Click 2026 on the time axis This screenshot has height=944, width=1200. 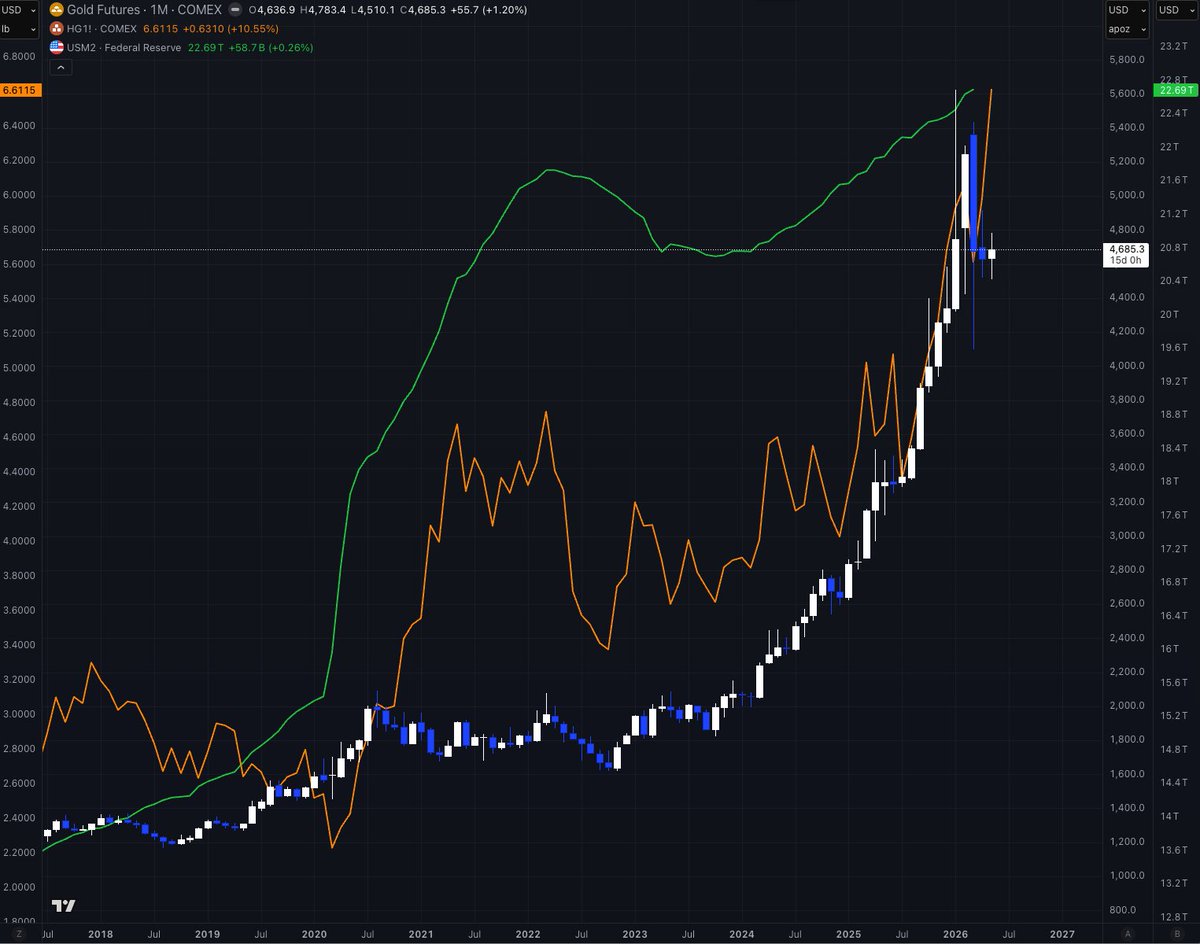click(955, 933)
